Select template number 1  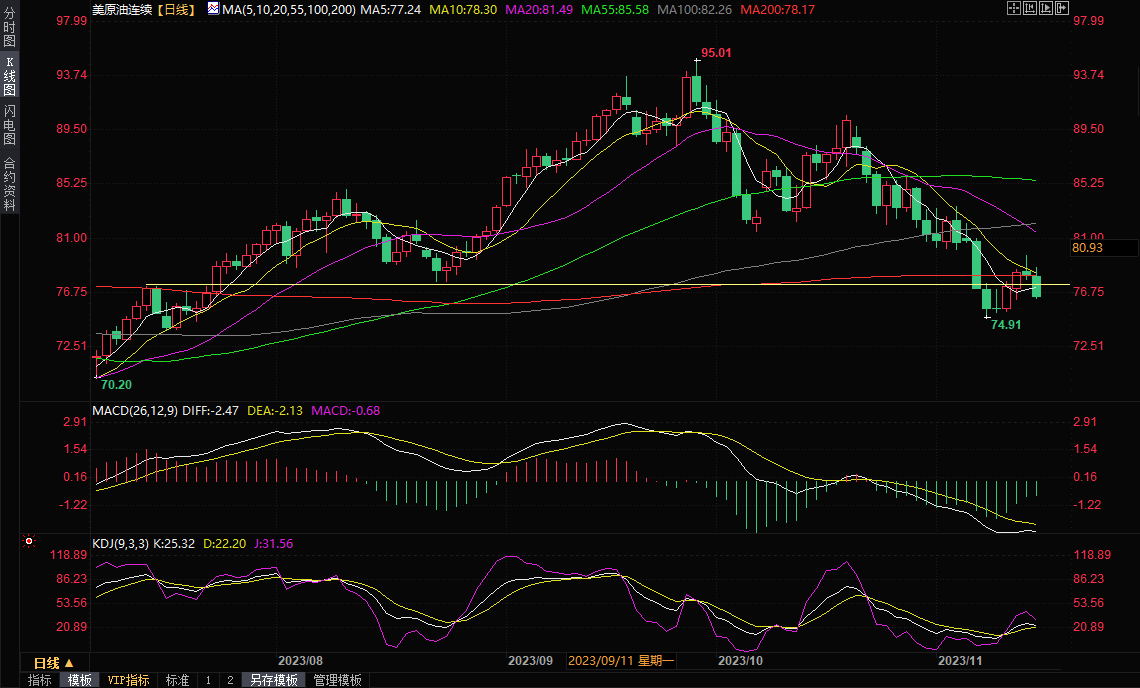[208, 680]
